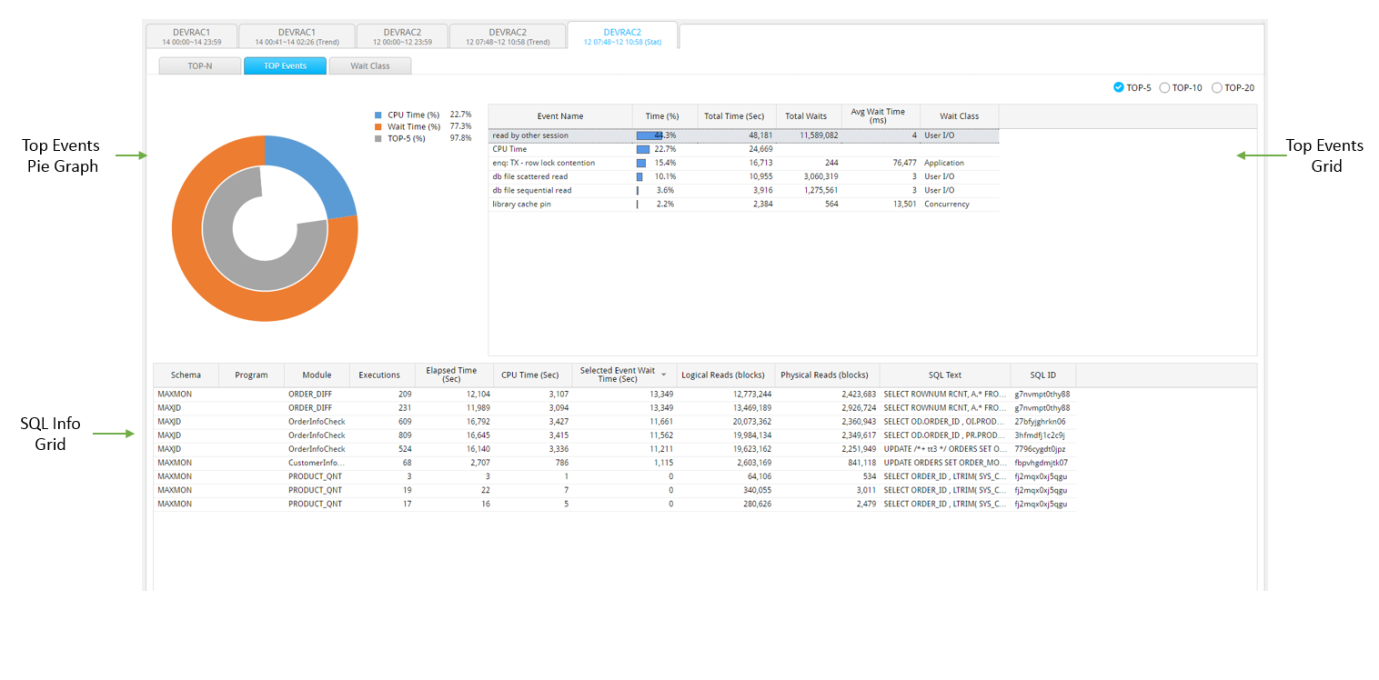Switch to the TOP-N tab
The image size is (1379, 680).
tap(200, 66)
